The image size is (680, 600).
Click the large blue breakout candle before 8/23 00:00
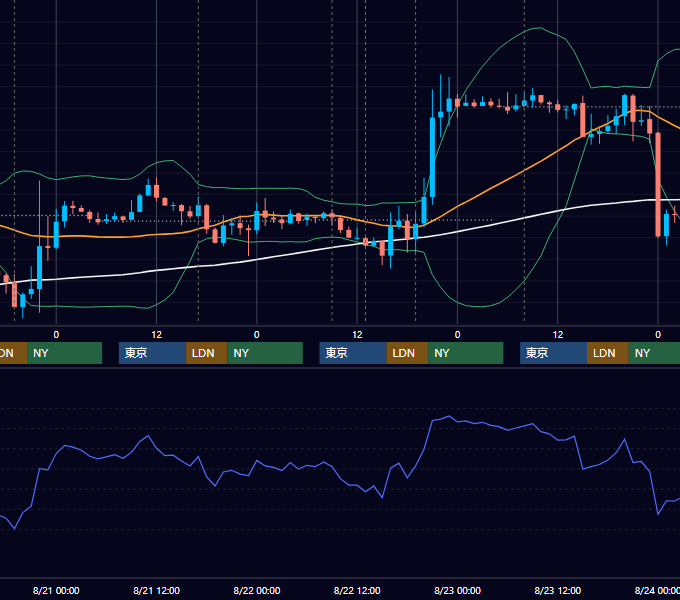432,157
